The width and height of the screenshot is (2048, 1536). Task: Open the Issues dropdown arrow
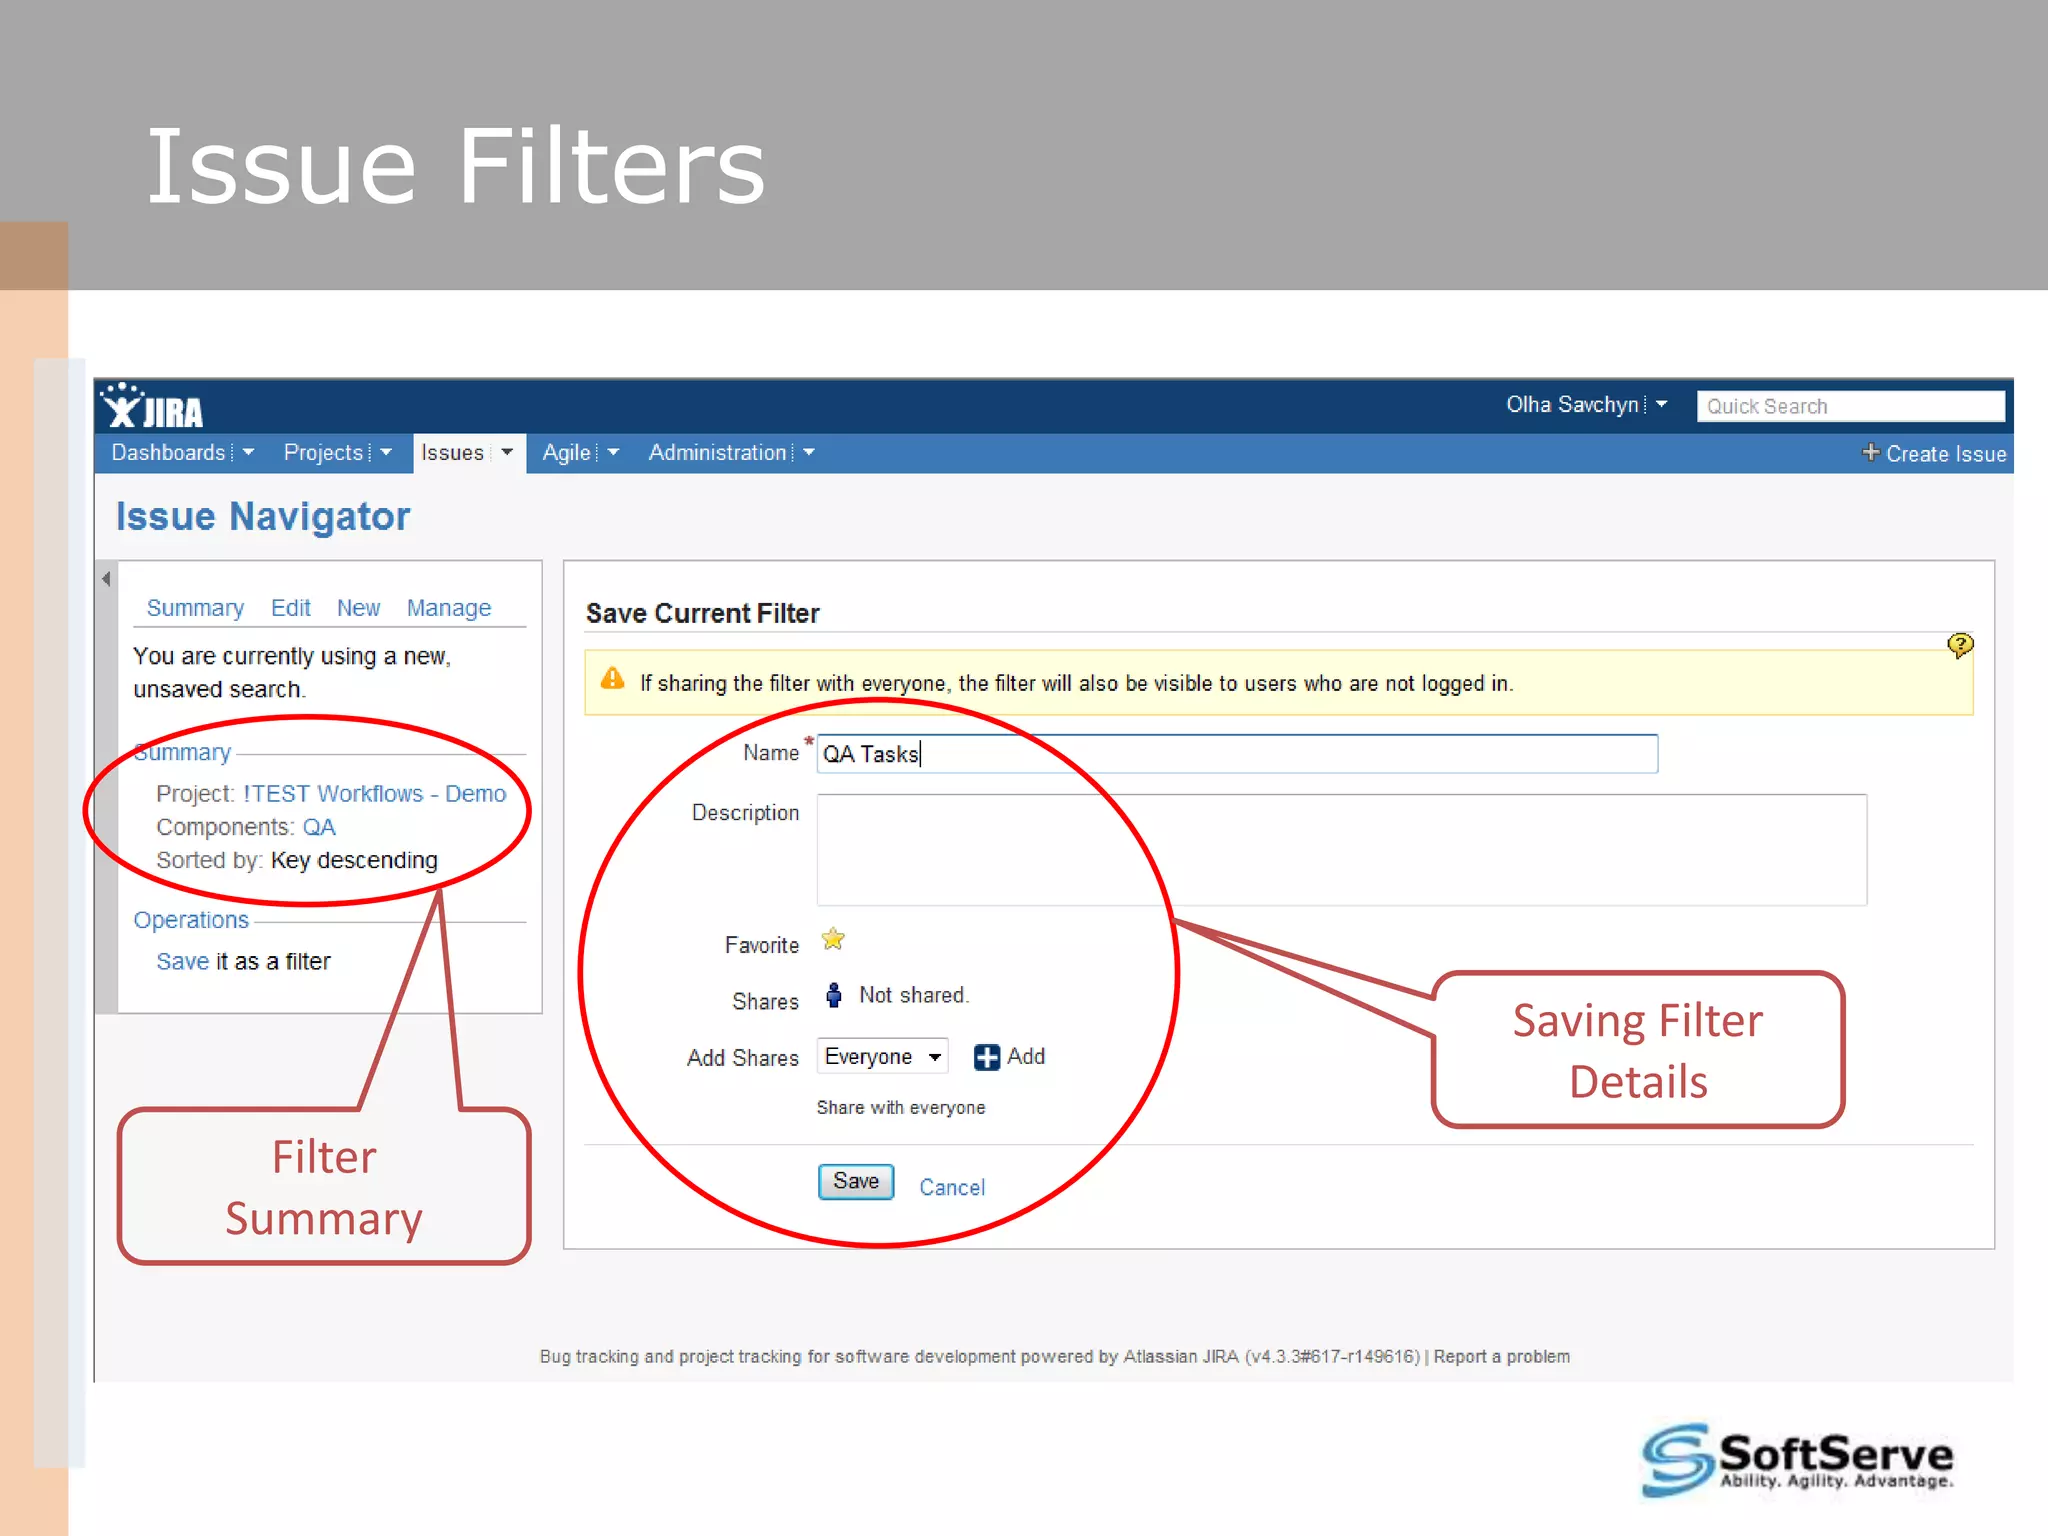pos(507,453)
